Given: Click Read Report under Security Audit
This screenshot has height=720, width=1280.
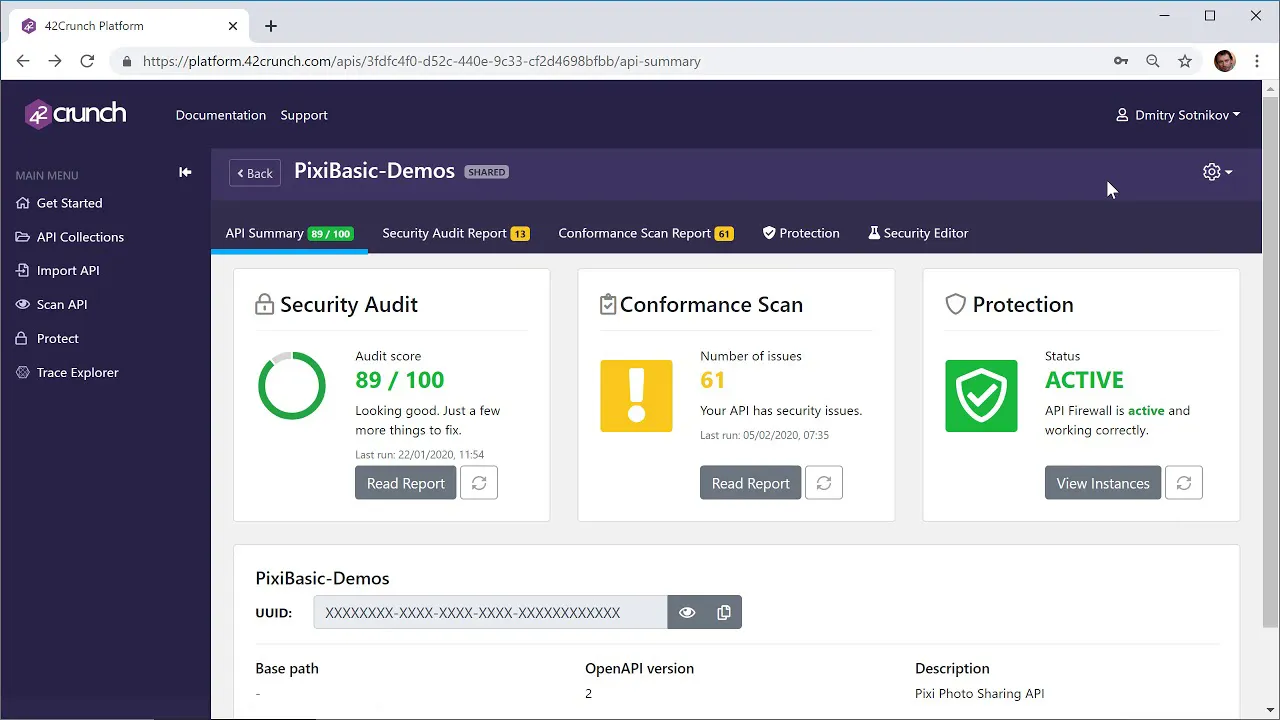Looking at the screenshot, I should tap(405, 483).
